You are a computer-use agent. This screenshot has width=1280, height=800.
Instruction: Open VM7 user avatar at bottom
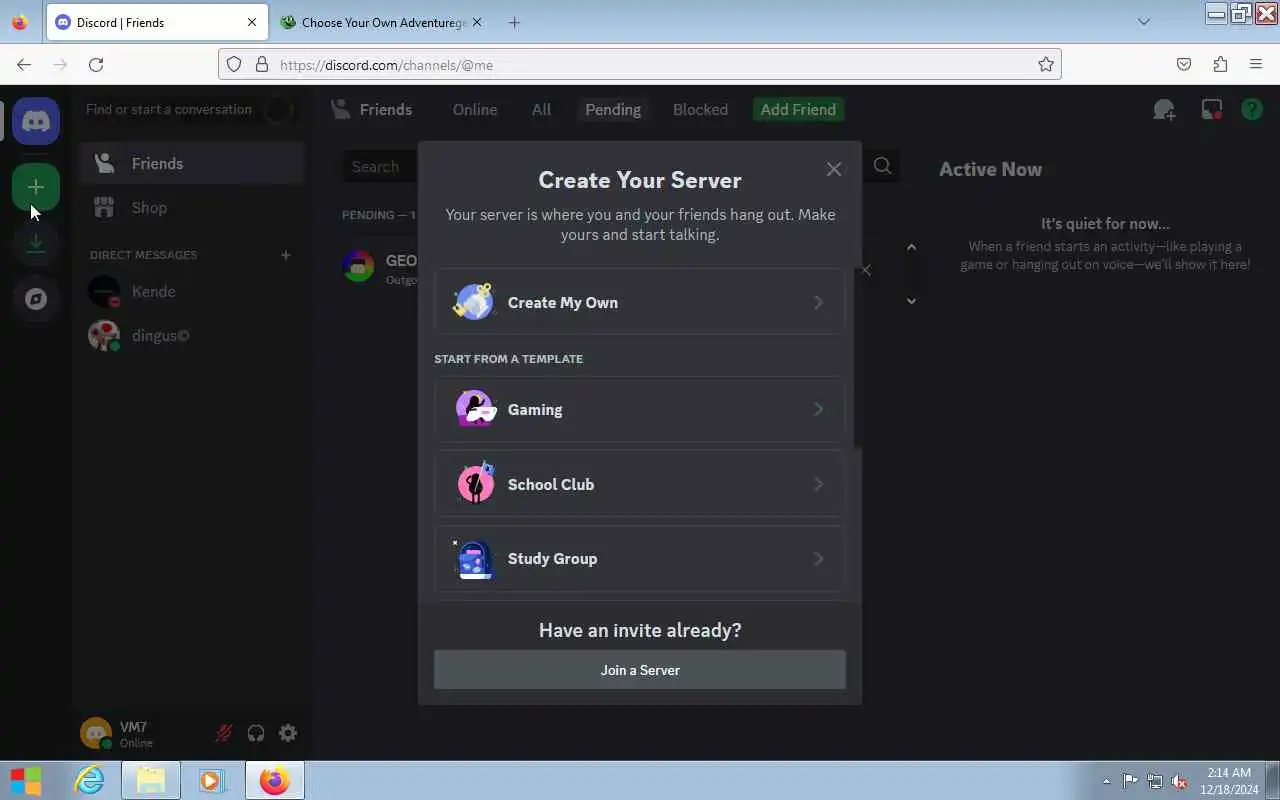tap(96, 733)
